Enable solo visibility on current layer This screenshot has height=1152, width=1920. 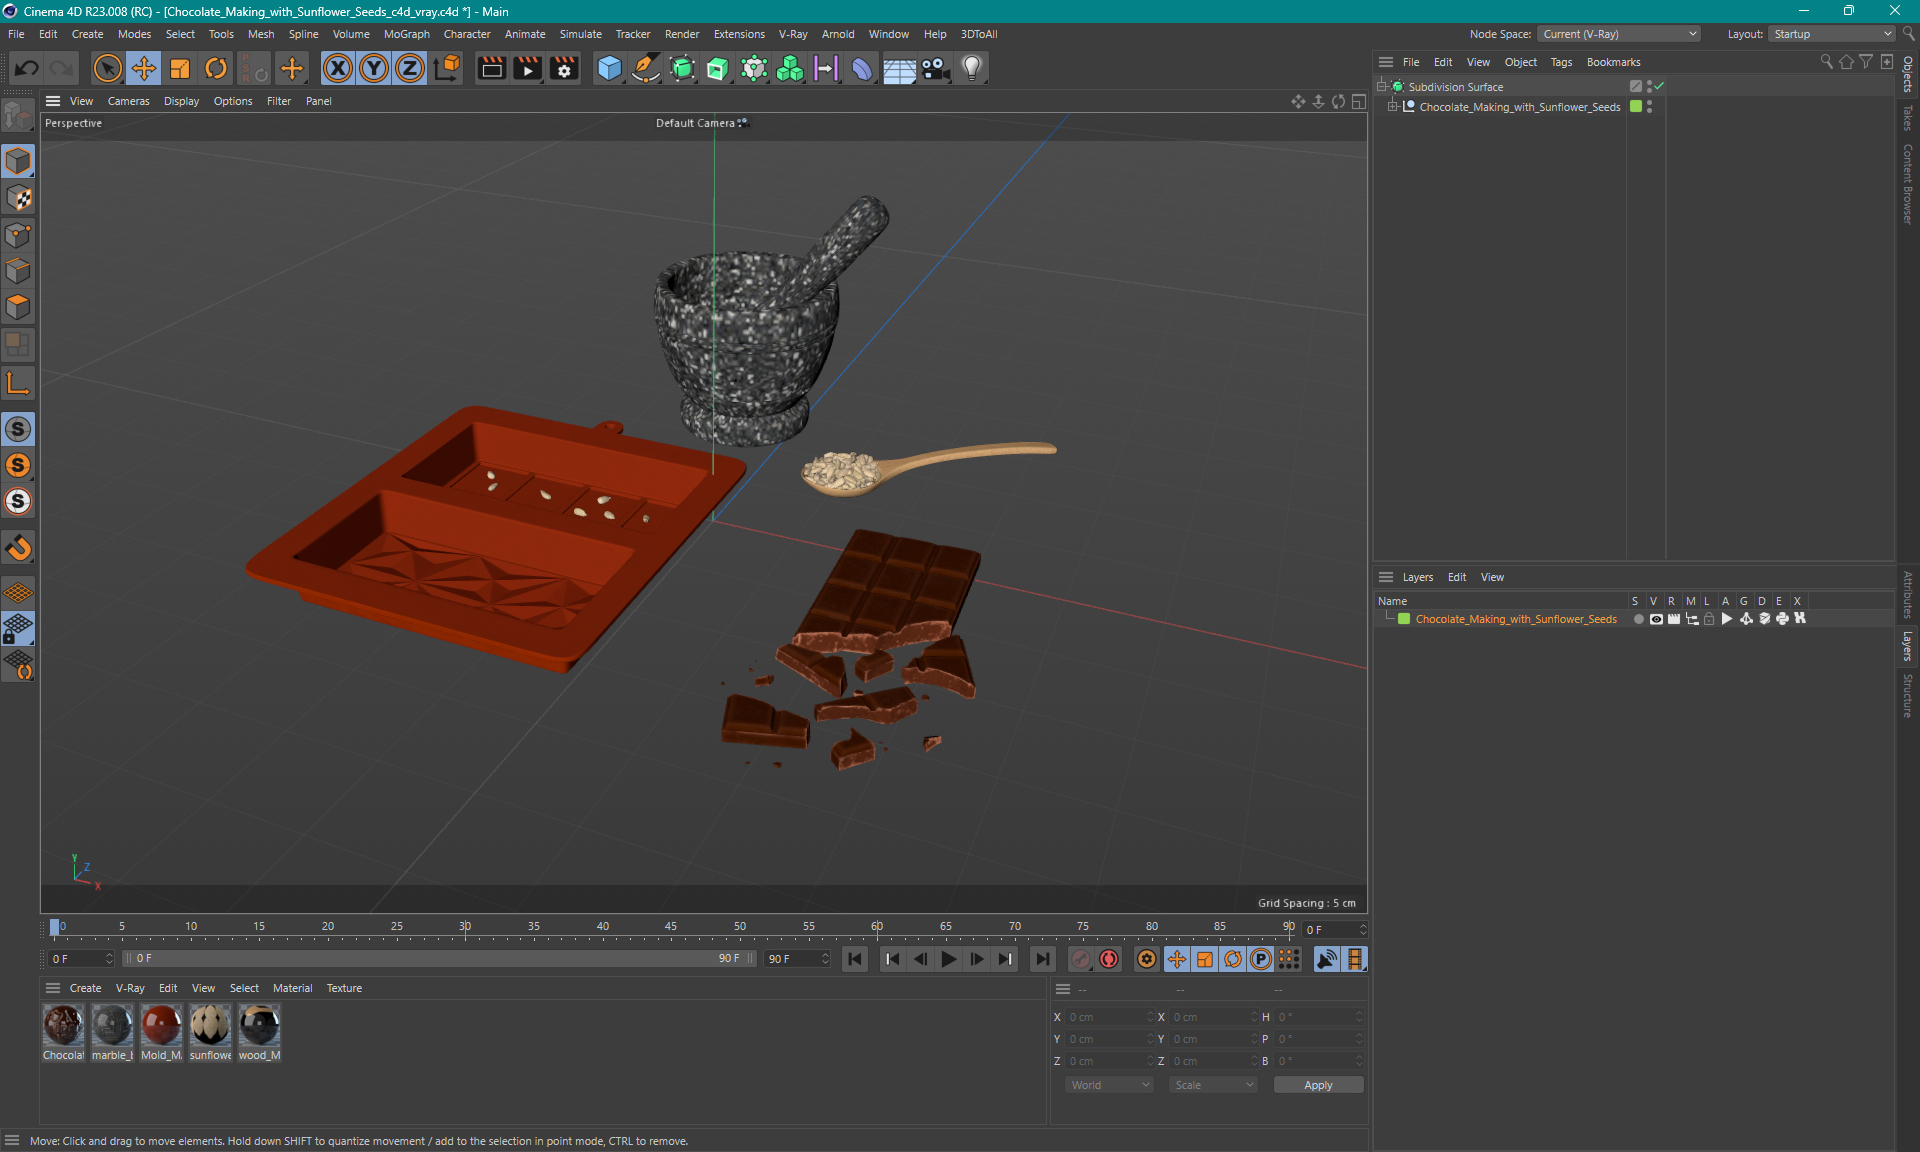click(1637, 619)
